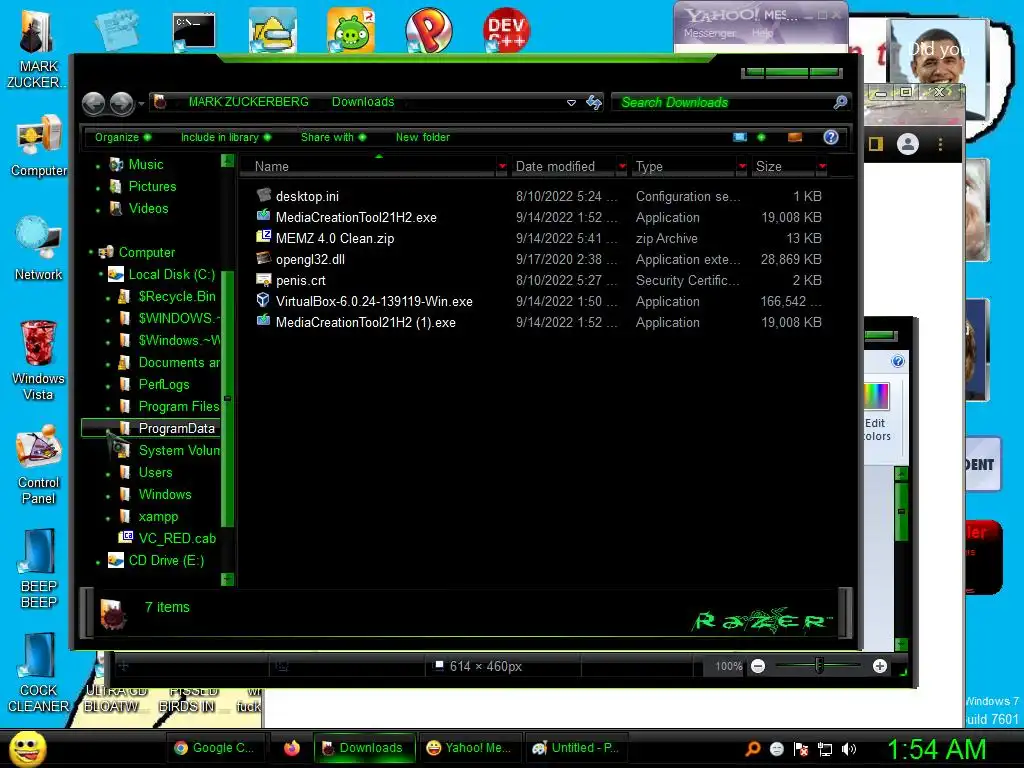Screen dimensions: 1024x768
Task: Select the Users folder in tree
Action: click(155, 472)
